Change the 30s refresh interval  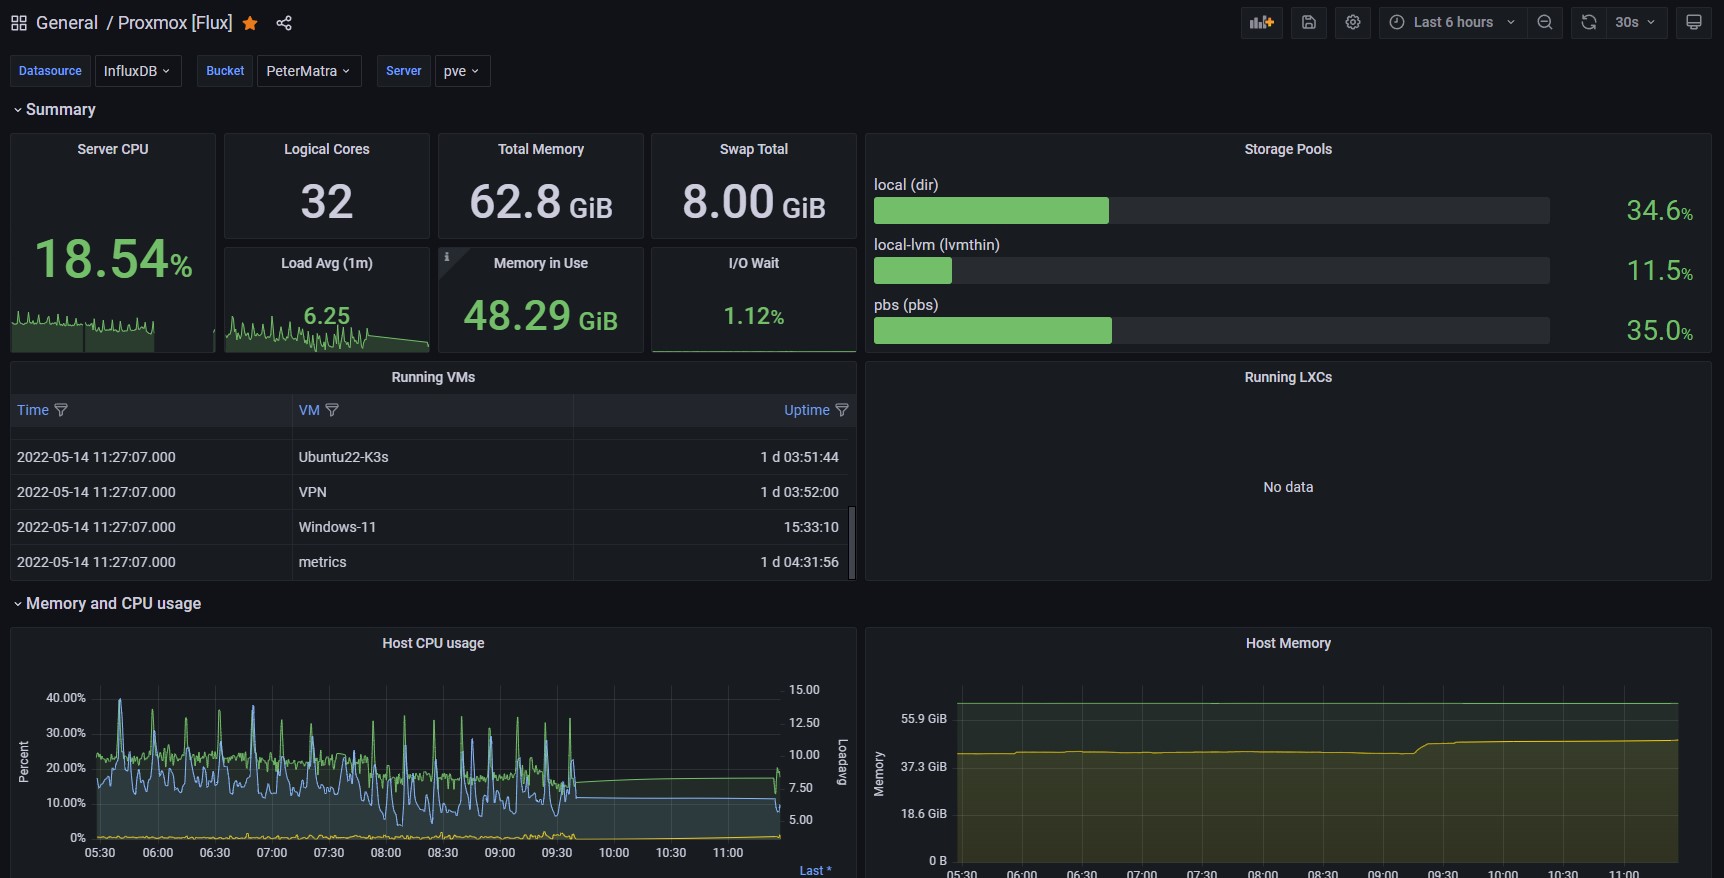tap(1635, 22)
